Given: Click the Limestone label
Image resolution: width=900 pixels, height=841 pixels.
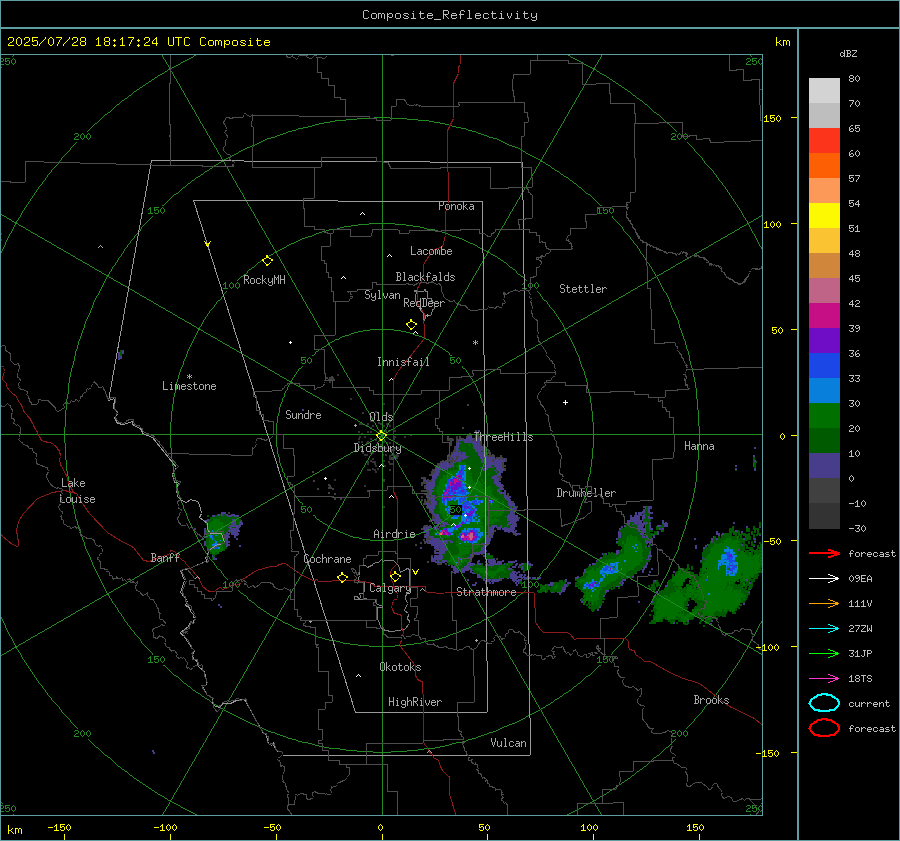Looking at the screenshot, I should tap(189, 386).
